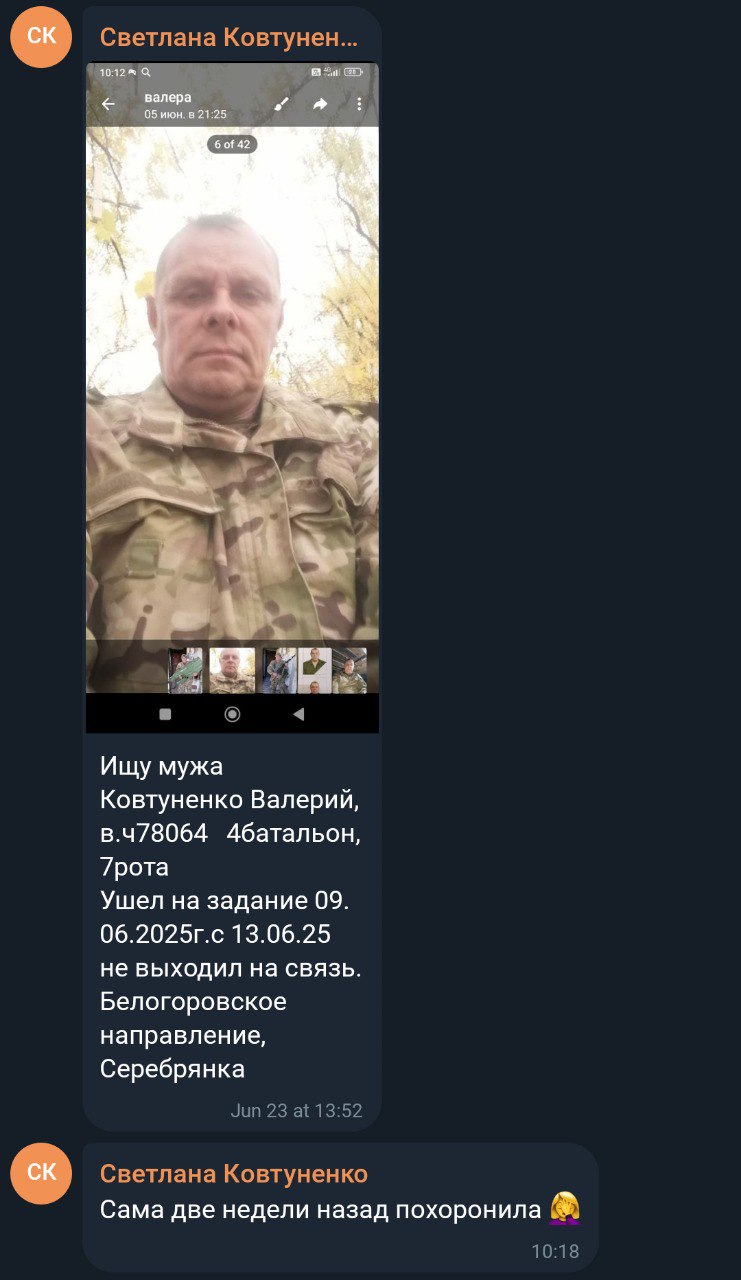Click the facepalm emoji in last message
This screenshot has height=1280, width=741.
(x=565, y=1209)
